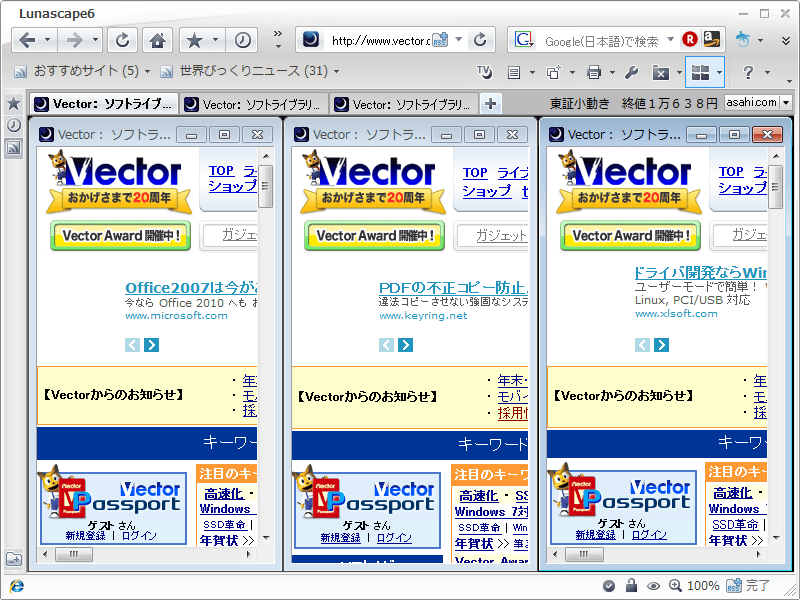This screenshot has height=600, width=800.
Task: Click the tile windows layout icon
Action: (700, 73)
